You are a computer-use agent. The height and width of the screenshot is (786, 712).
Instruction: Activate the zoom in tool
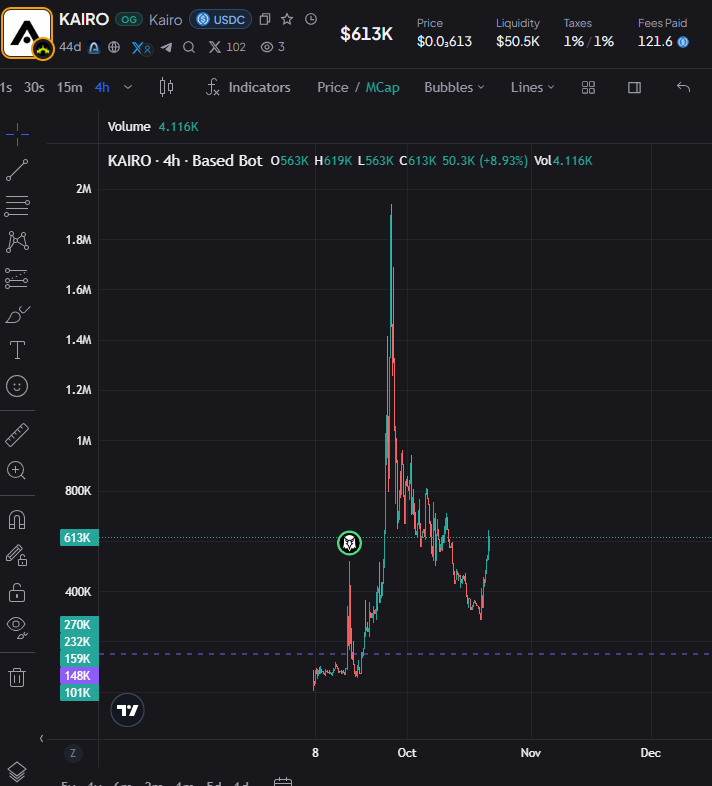[x=17, y=470]
